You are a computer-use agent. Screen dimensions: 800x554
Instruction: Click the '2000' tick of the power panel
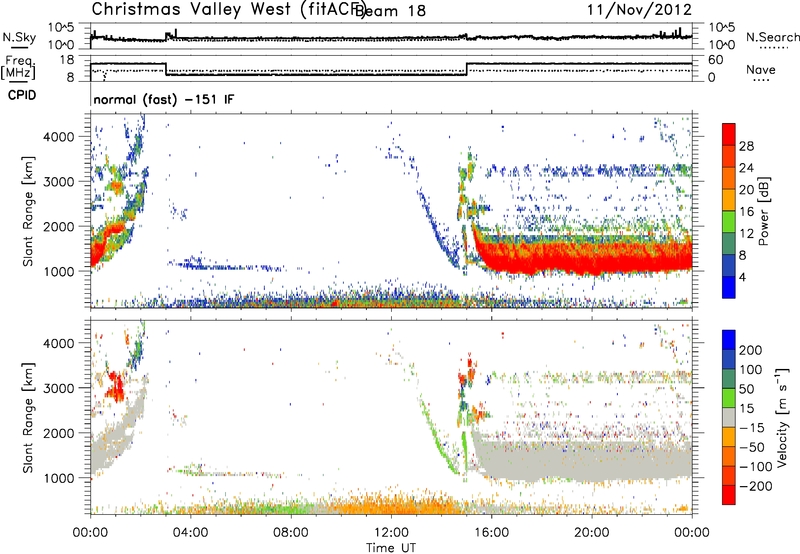click(58, 226)
